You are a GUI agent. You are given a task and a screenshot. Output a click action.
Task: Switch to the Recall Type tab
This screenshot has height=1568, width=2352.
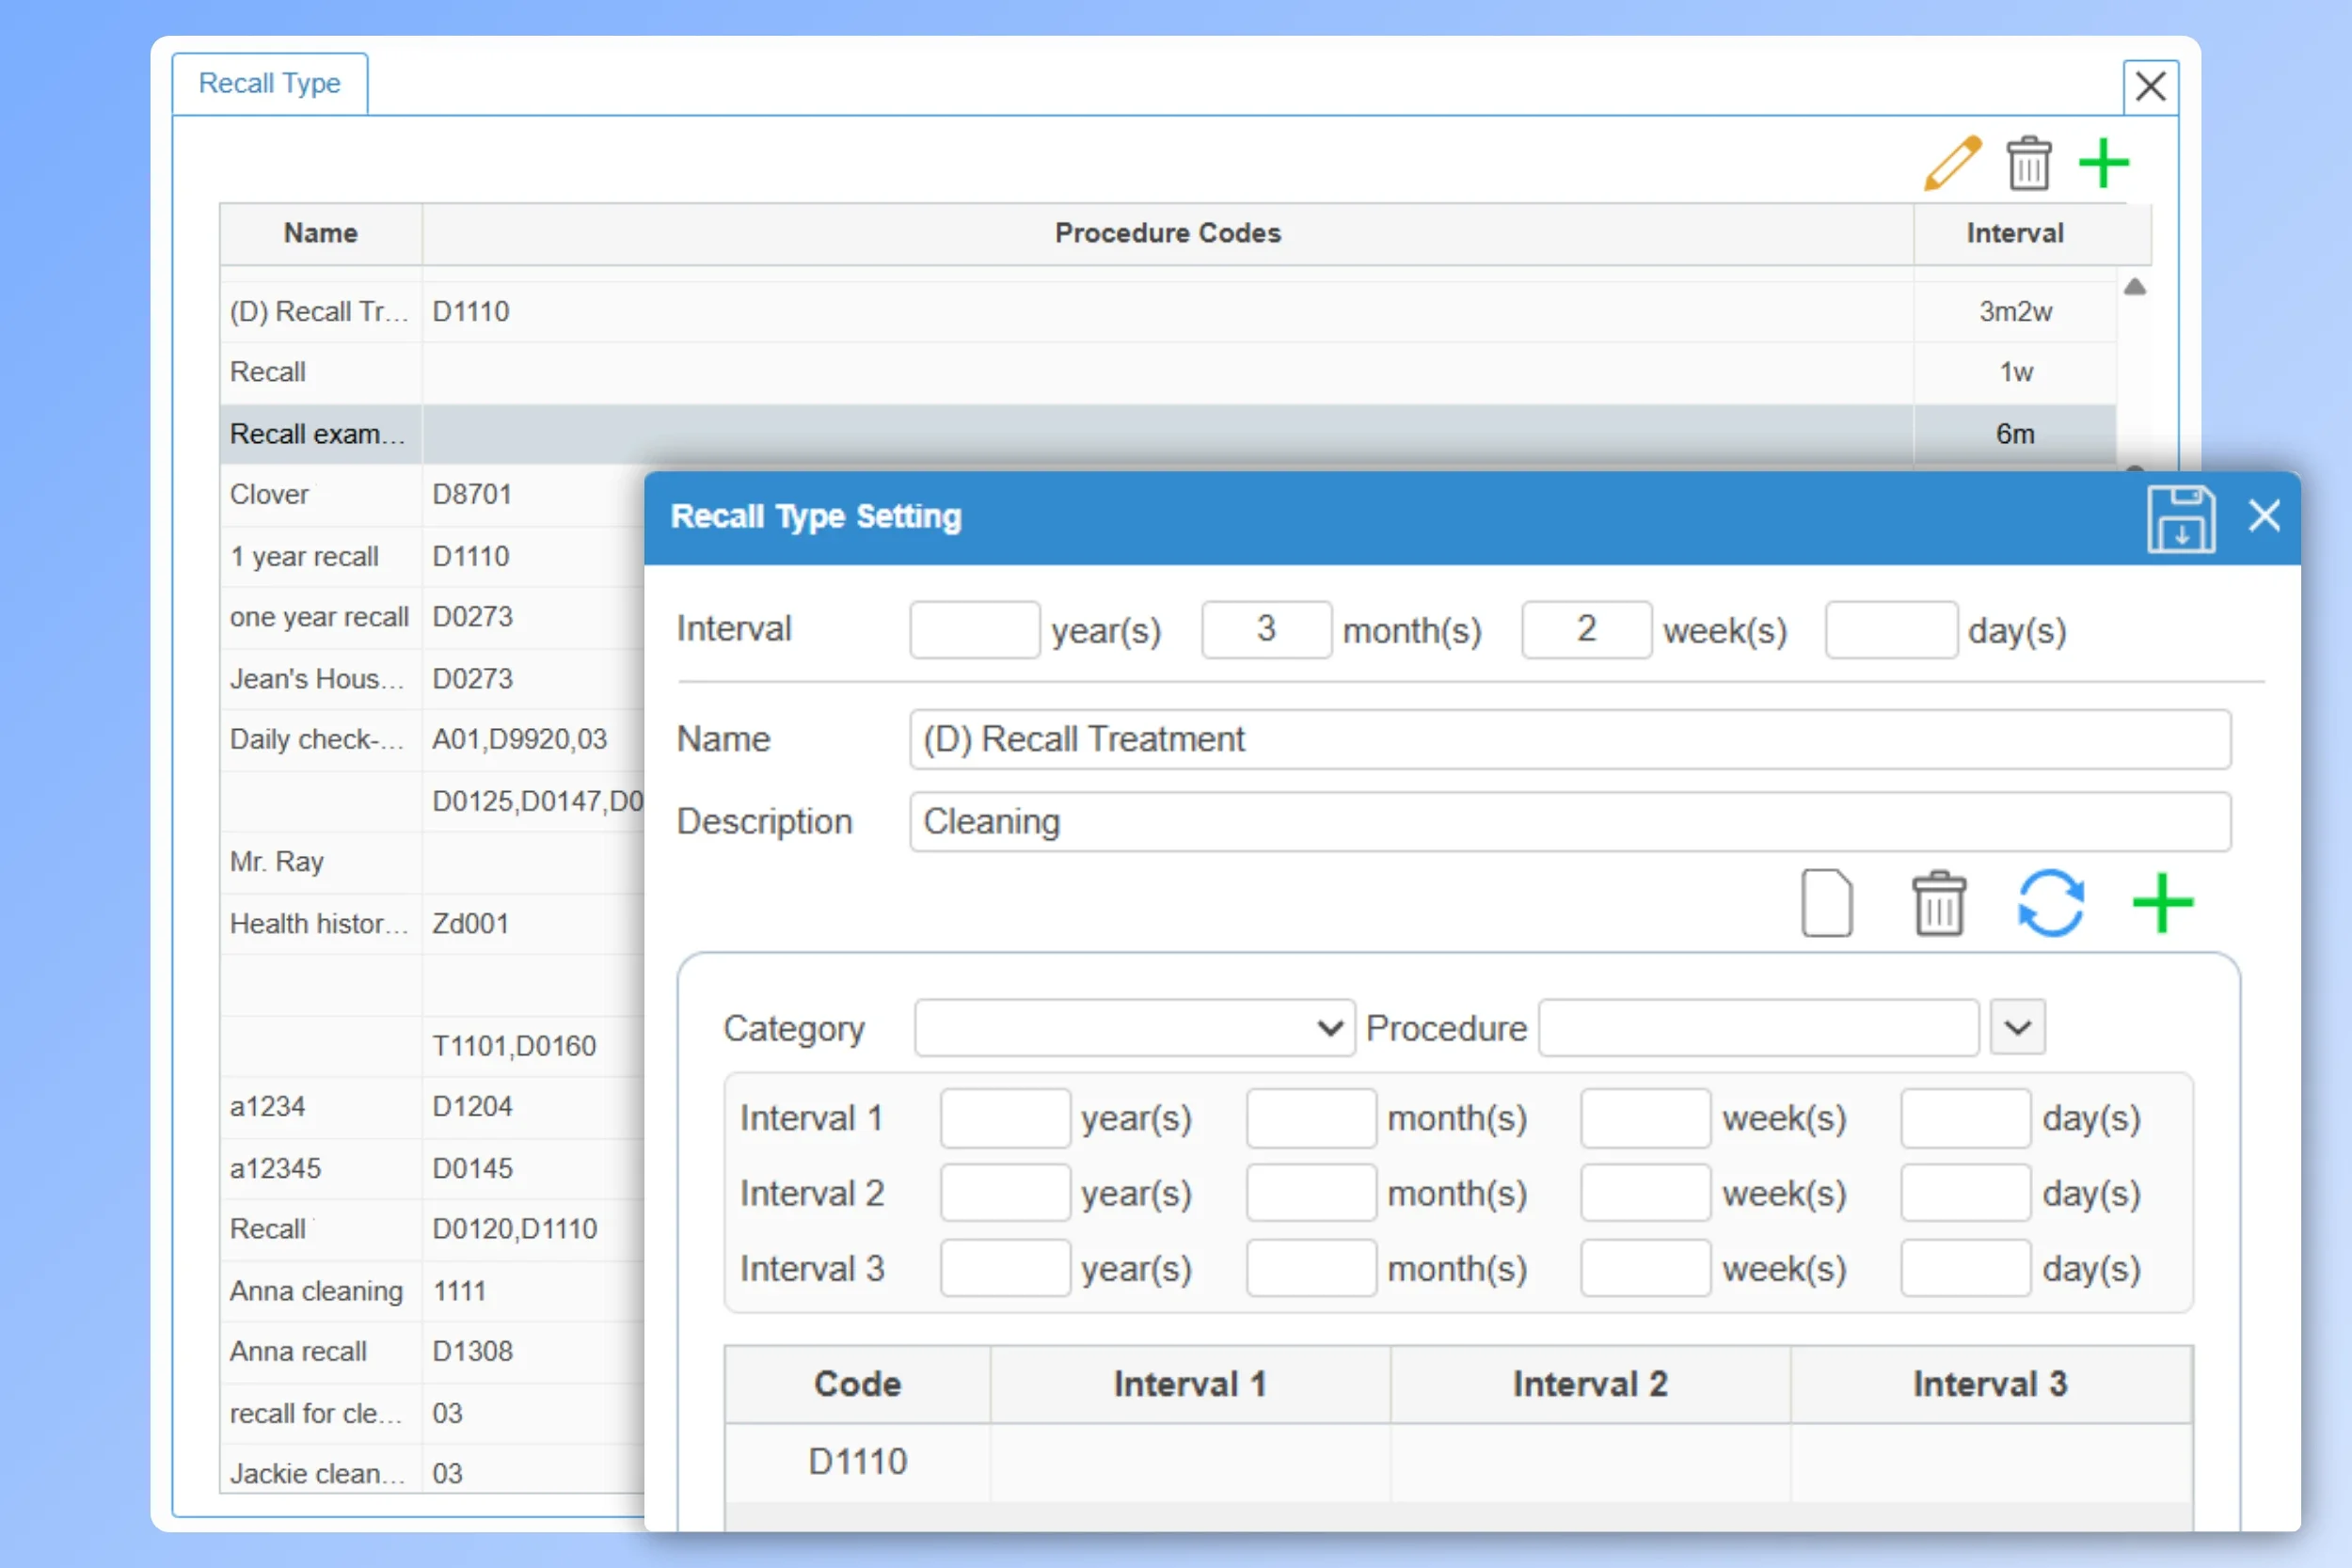click(x=269, y=83)
